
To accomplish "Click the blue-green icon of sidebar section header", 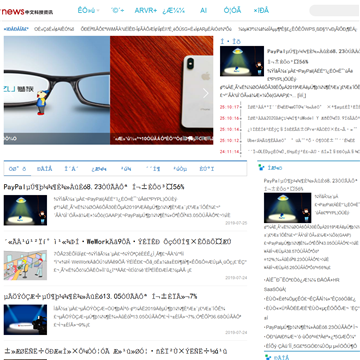I will [261, 168].
